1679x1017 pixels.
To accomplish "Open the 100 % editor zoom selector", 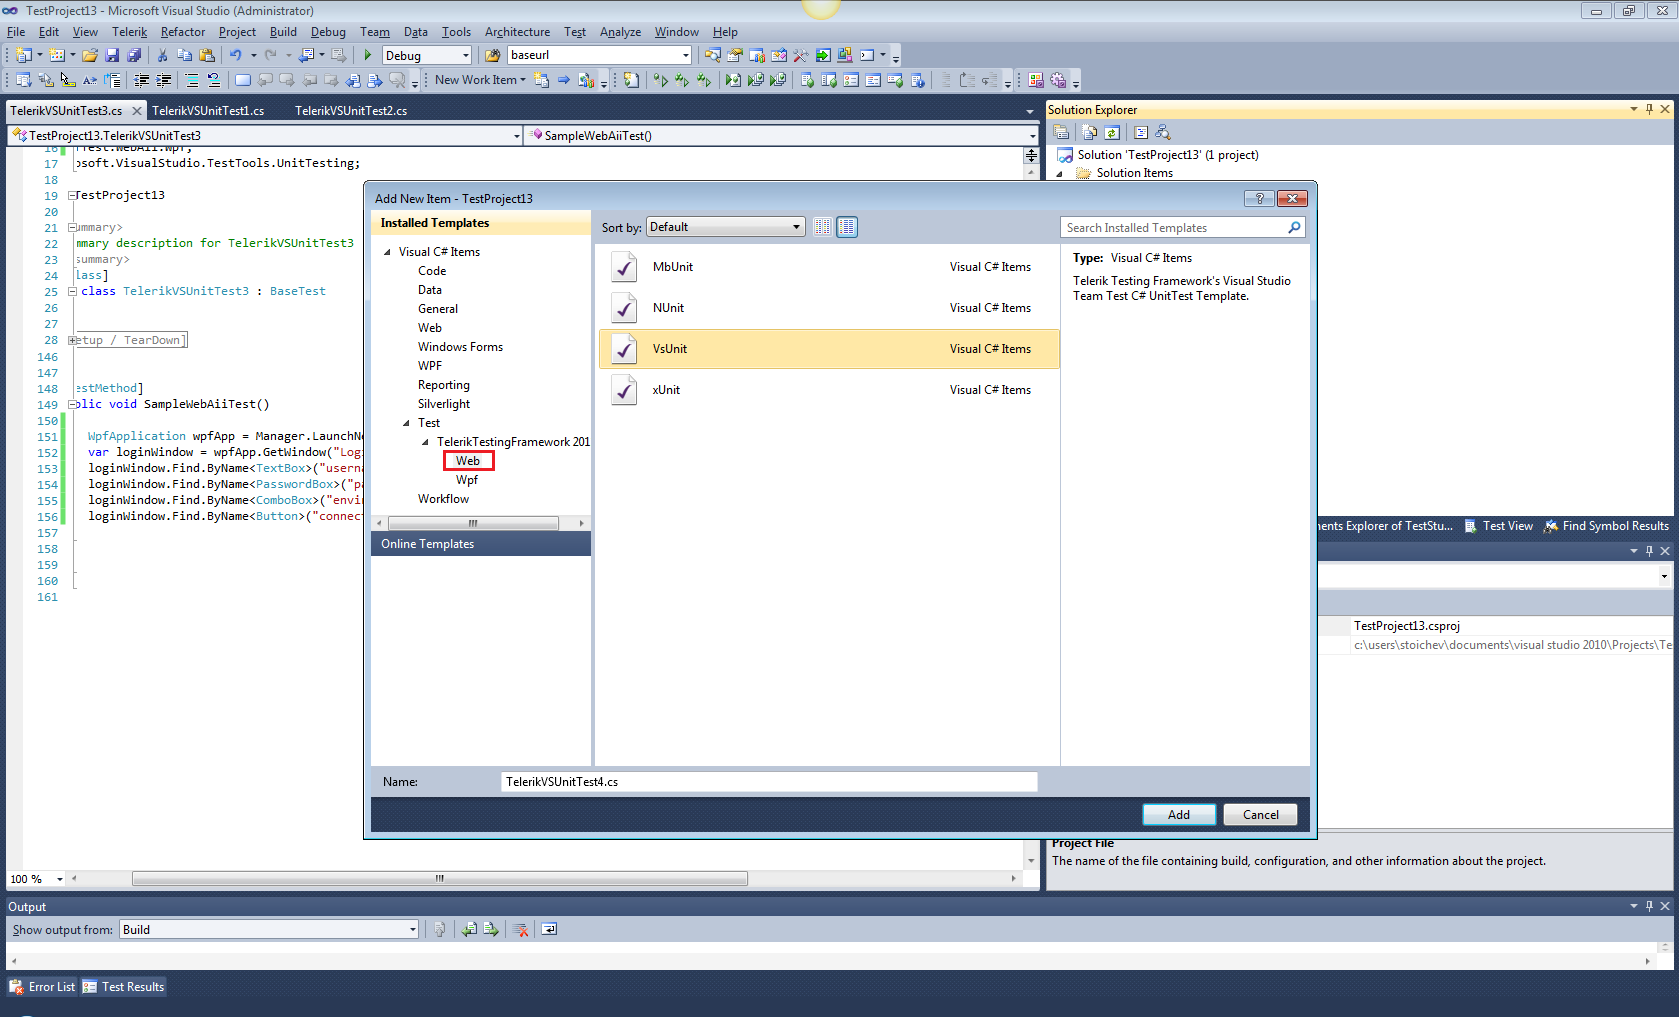I will [x=36, y=879].
